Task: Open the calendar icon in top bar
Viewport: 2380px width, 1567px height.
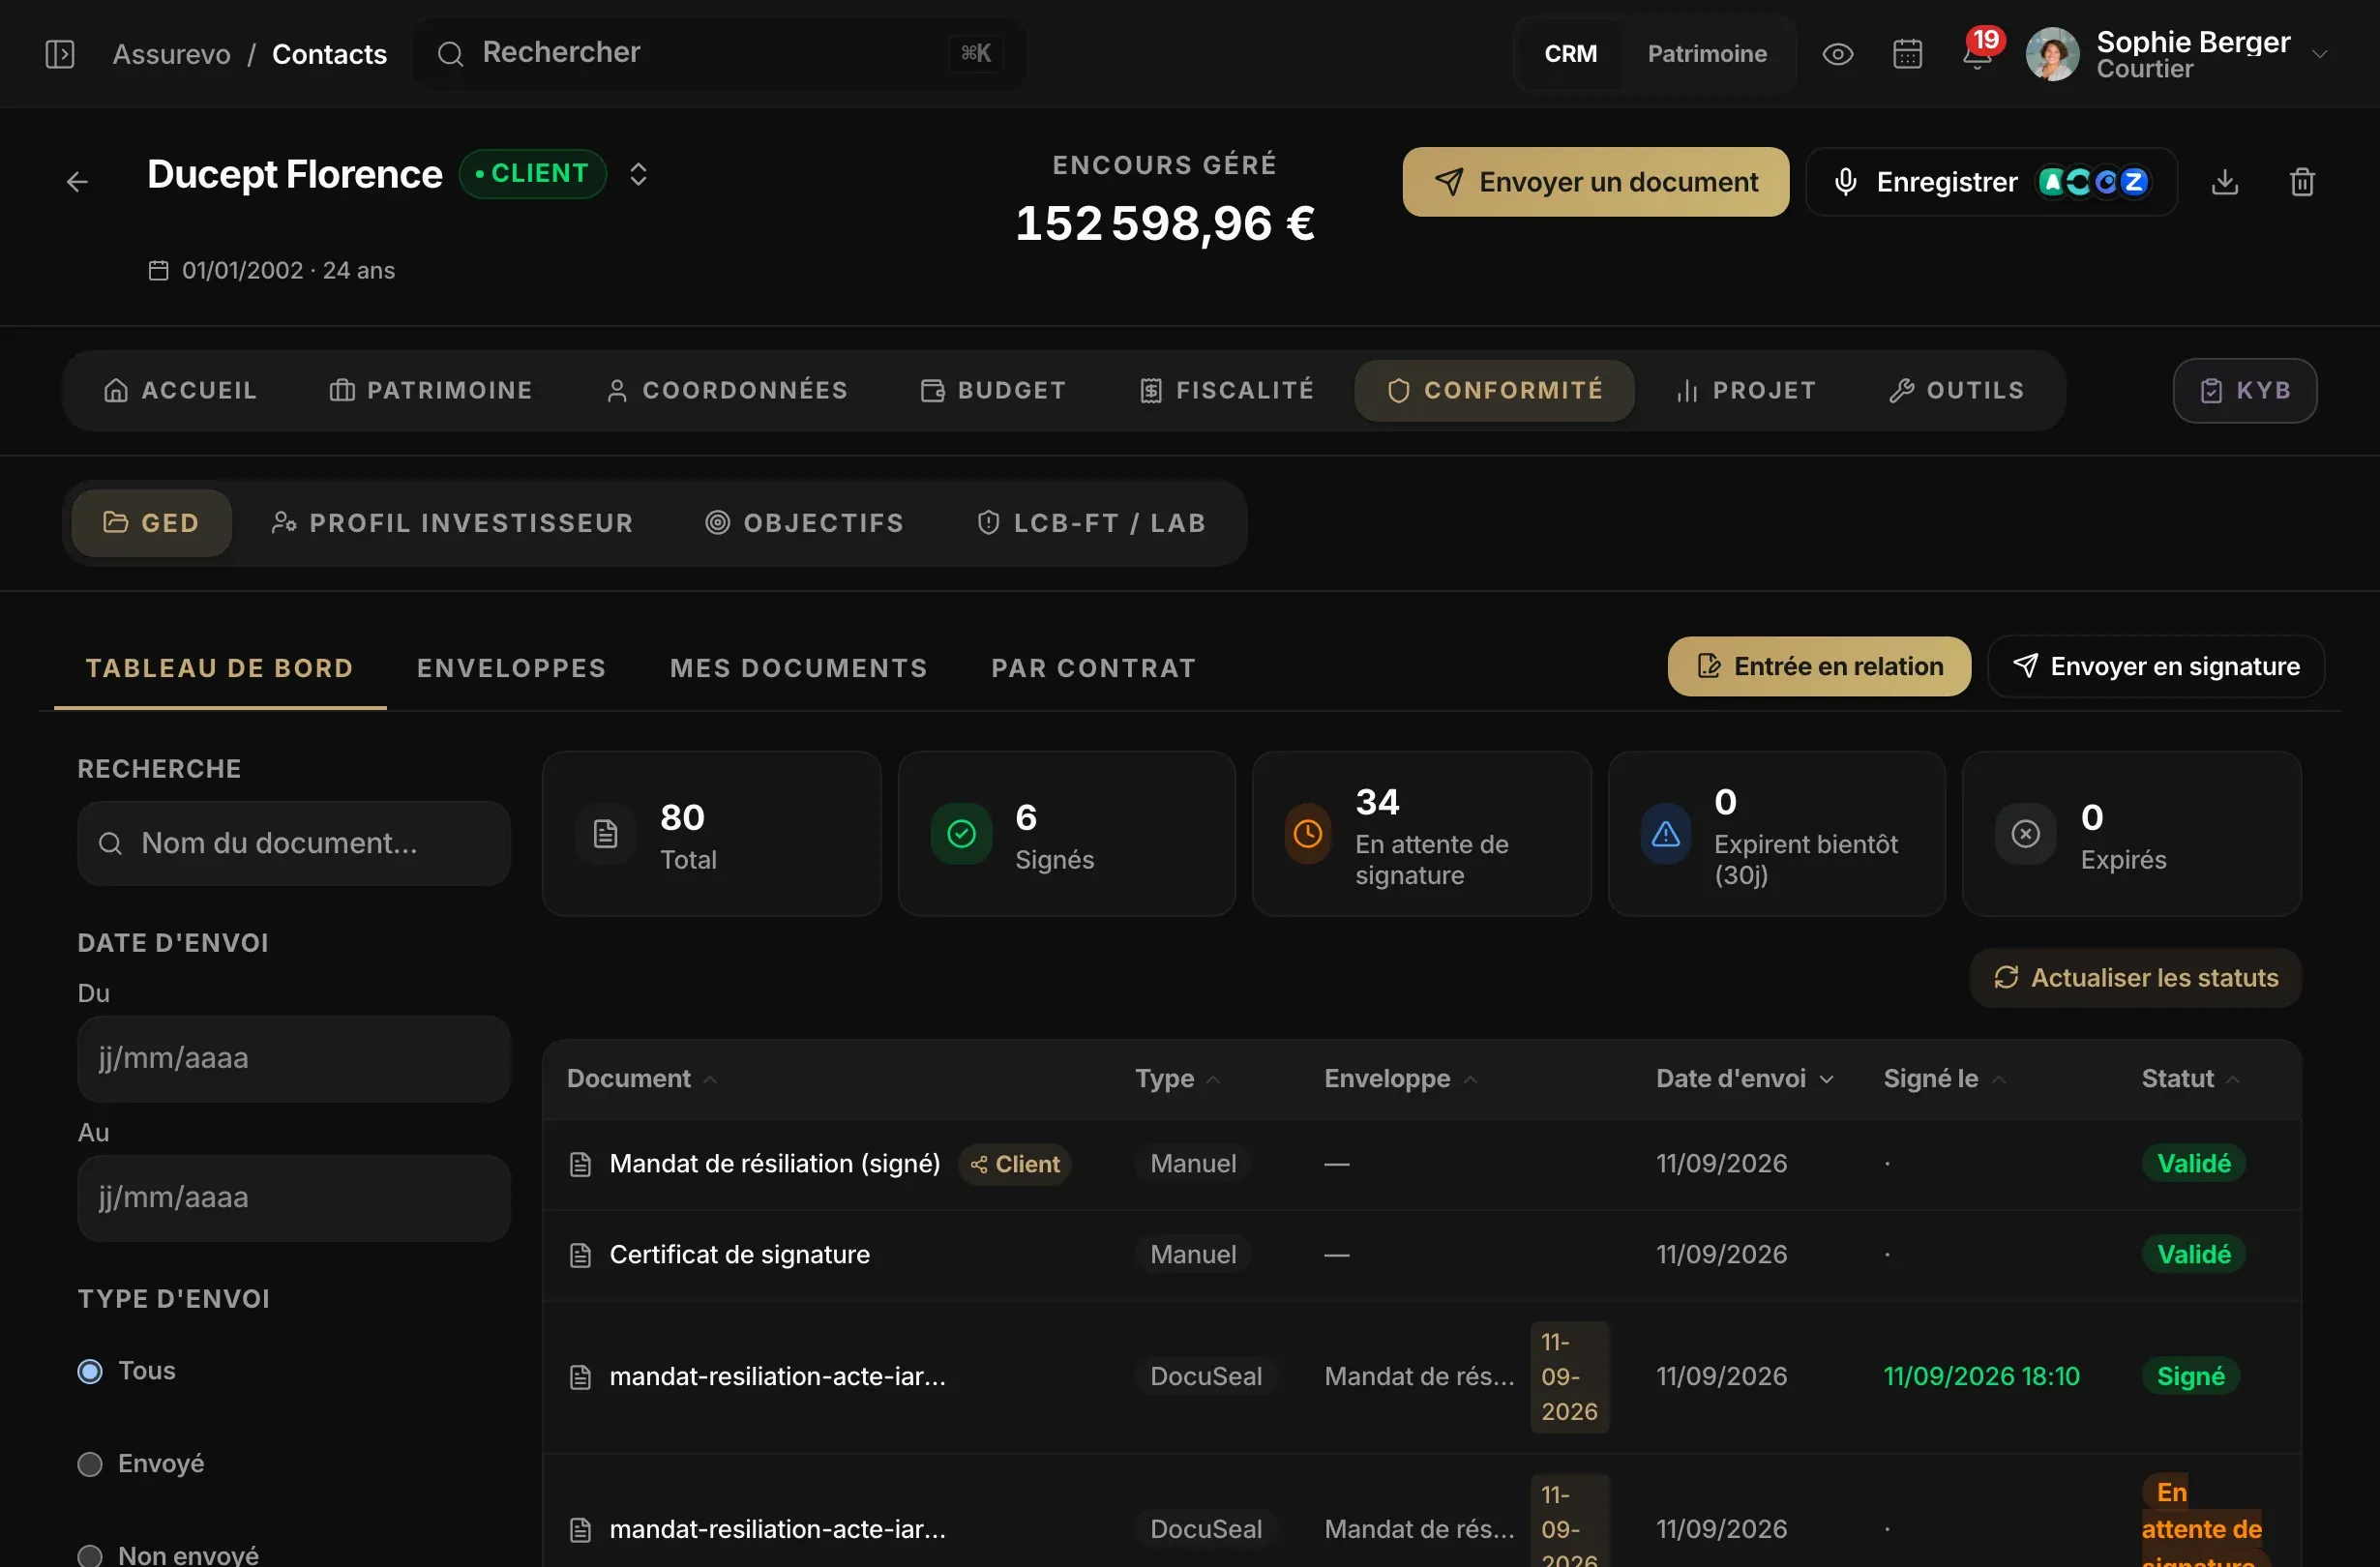Action: pos(1908,54)
